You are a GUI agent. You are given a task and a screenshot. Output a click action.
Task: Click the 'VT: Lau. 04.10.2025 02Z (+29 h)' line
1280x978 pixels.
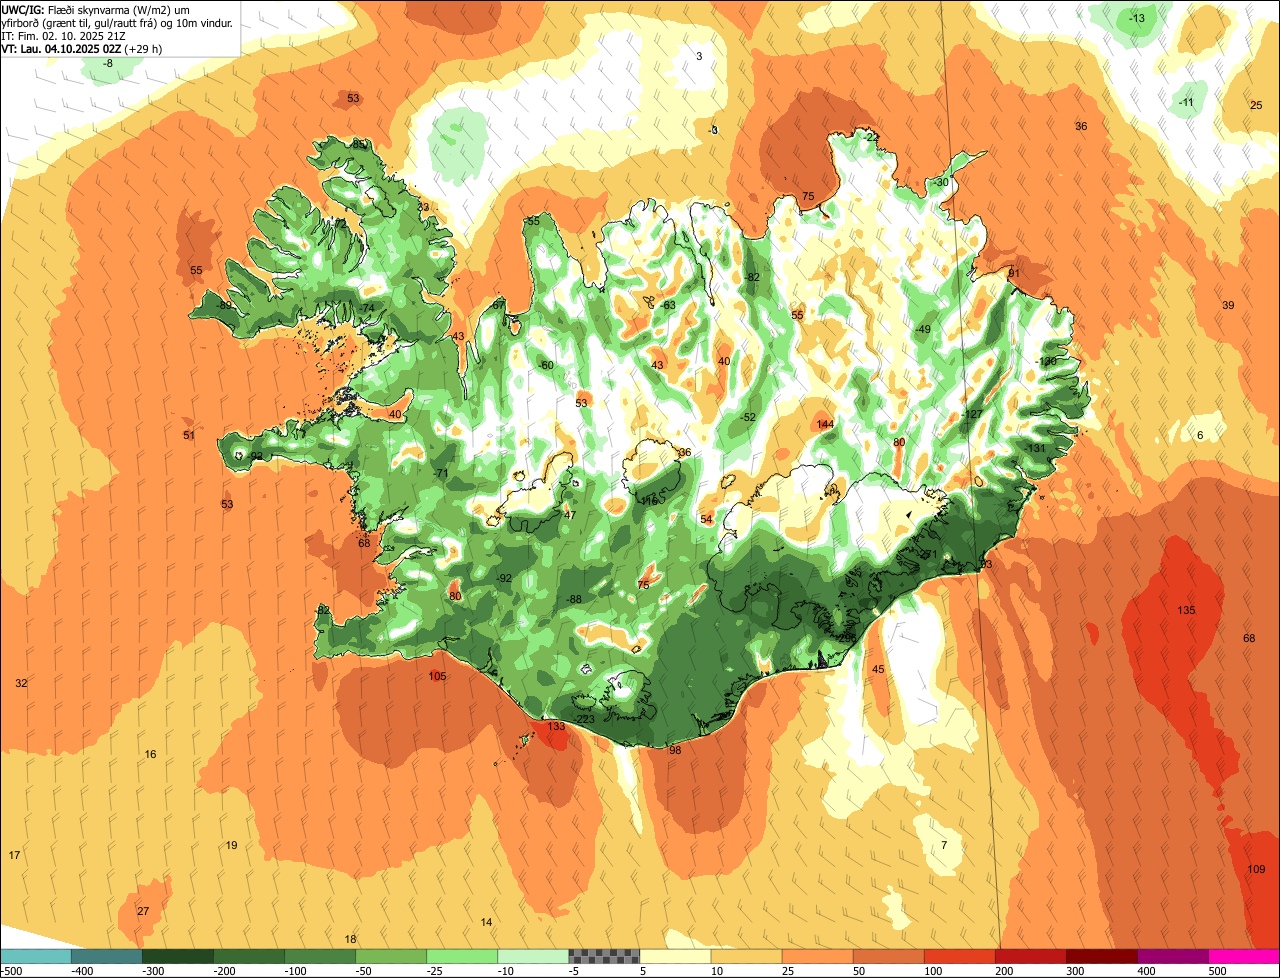point(82,48)
